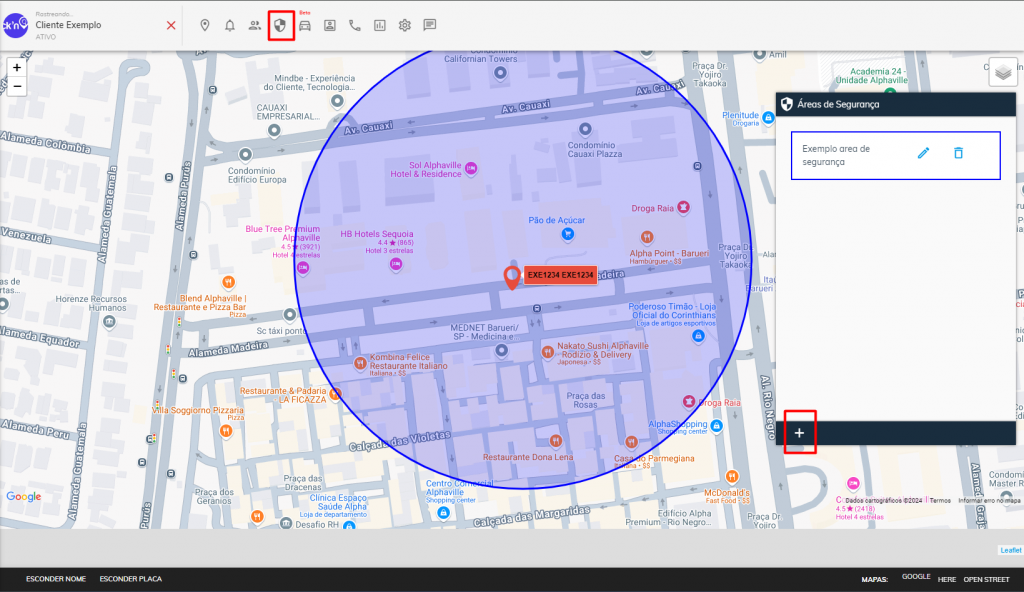The image size is (1024, 592).
Task: Open the settings gear icon
Action: [x=405, y=25]
